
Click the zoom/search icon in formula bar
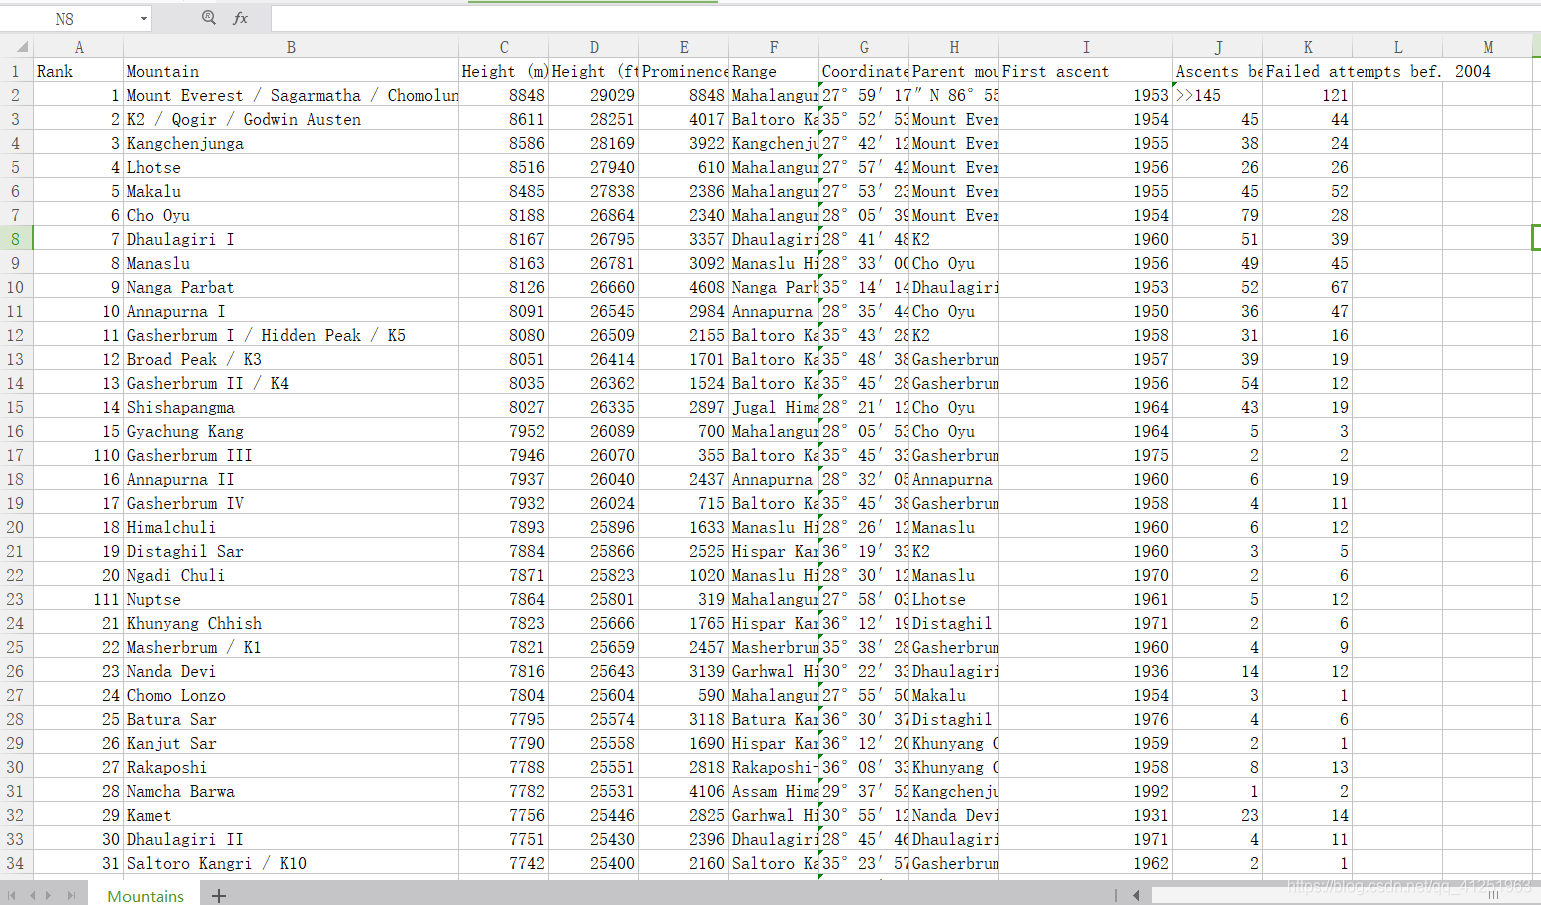[x=208, y=18]
